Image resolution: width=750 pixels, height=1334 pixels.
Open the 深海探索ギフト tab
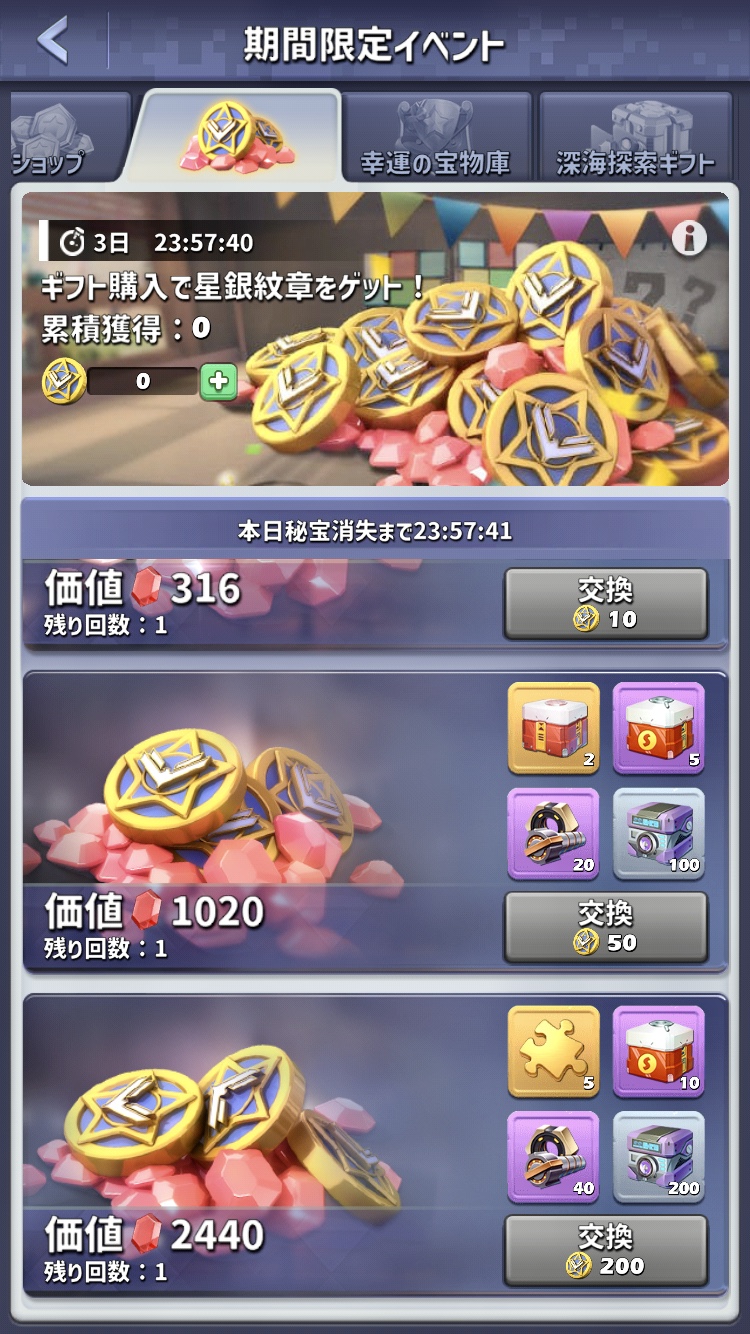pyautogui.click(x=635, y=137)
